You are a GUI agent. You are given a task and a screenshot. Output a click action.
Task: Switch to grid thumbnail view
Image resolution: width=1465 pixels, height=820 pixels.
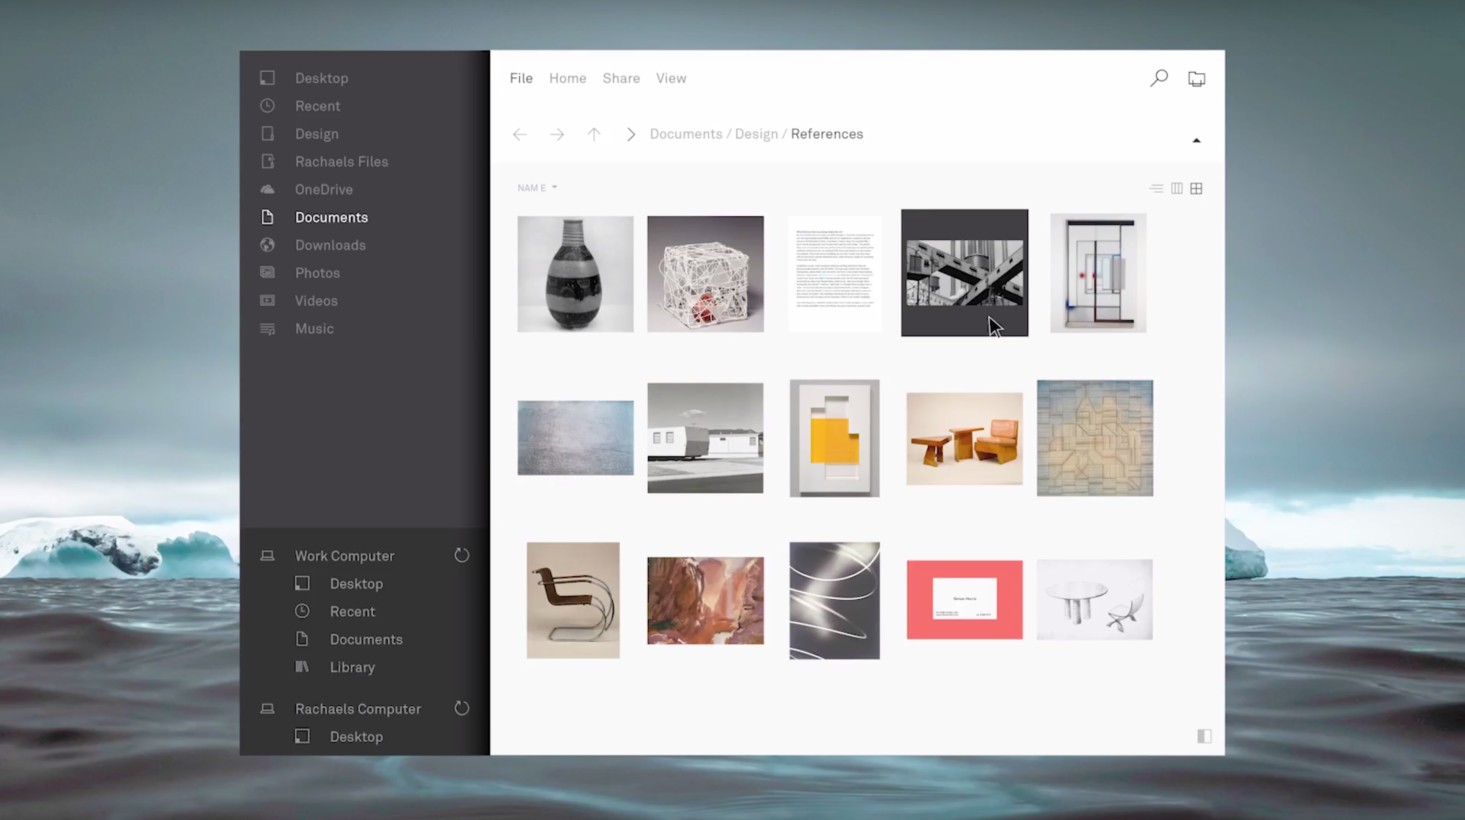click(1196, 188)
